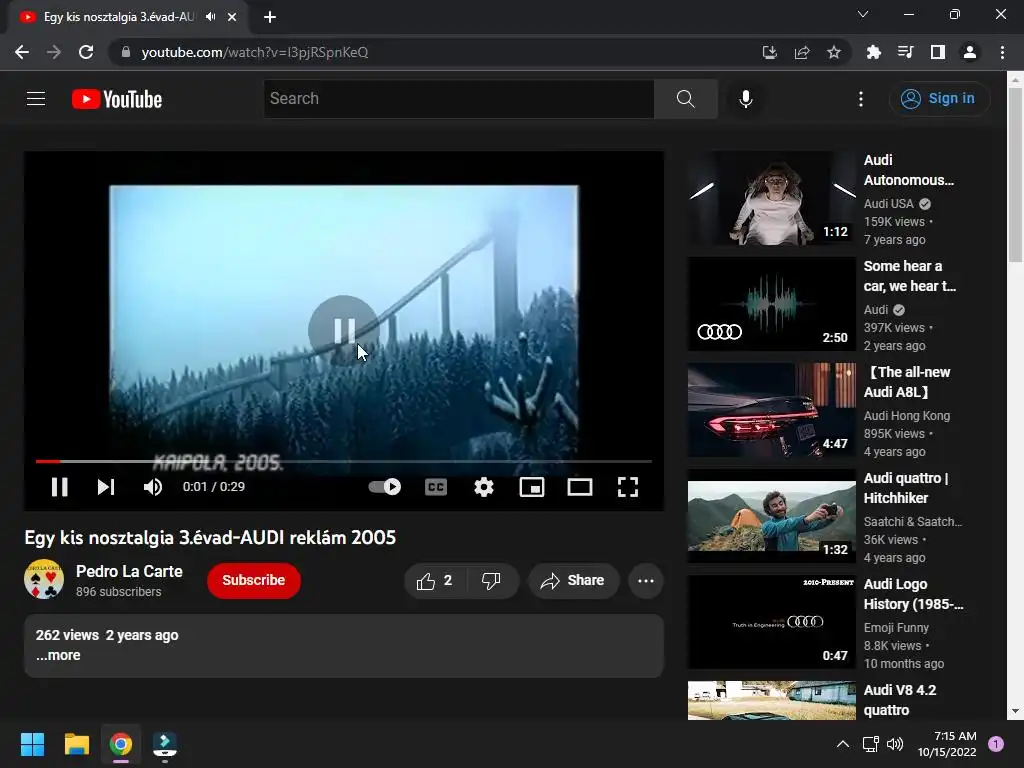Open the taskbar network icon
The height and width of the screenshot is (768, 1024).
871,744
